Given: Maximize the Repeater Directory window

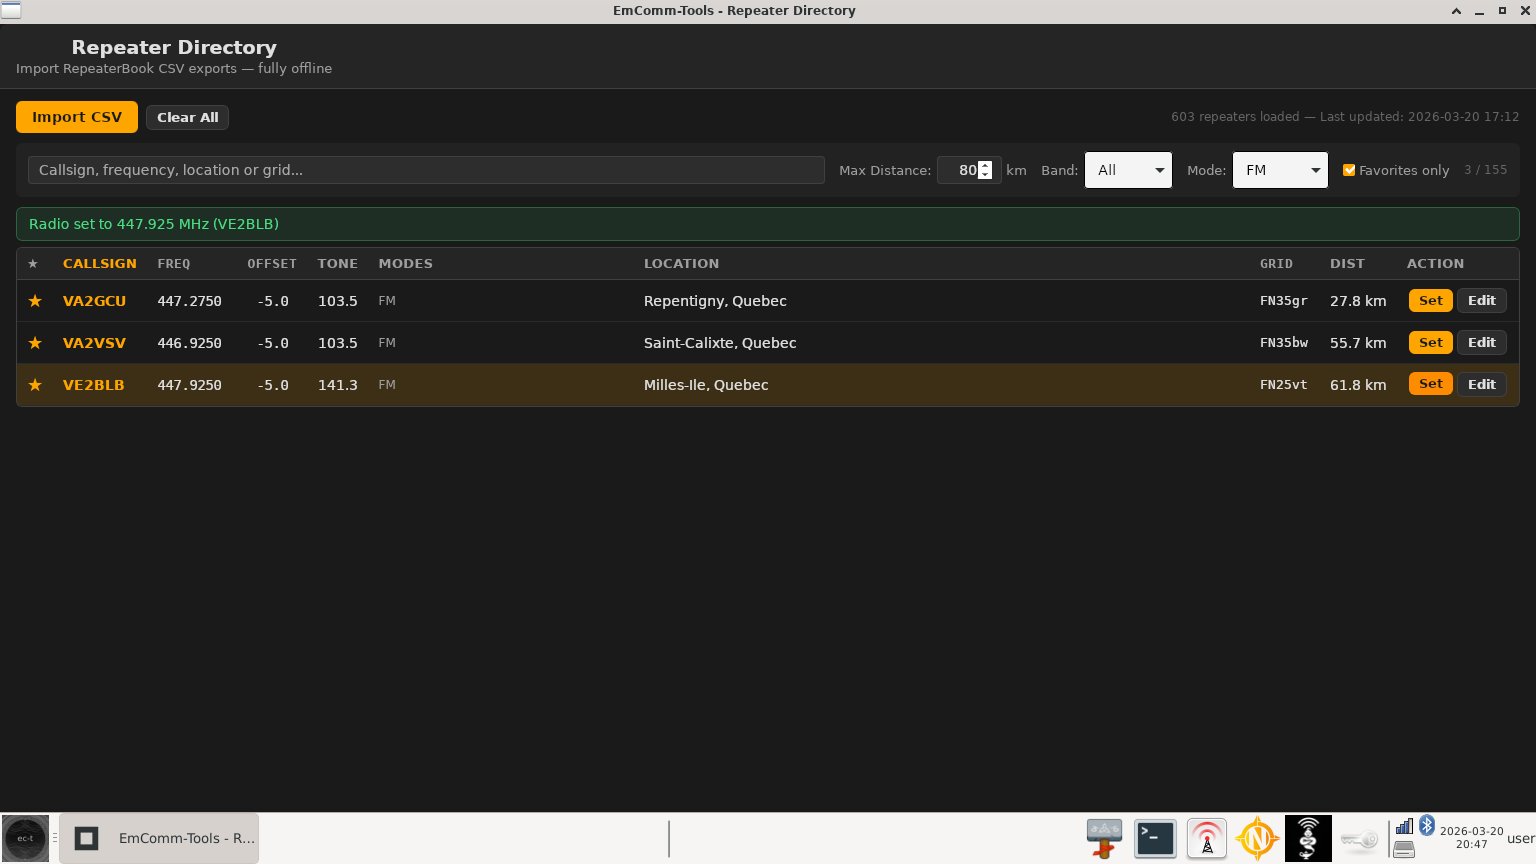Looking at the screenshot, I should [1502, 11].
